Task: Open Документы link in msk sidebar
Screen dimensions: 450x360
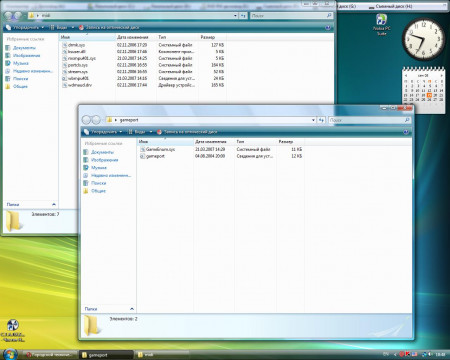Action: click(21, 48)
